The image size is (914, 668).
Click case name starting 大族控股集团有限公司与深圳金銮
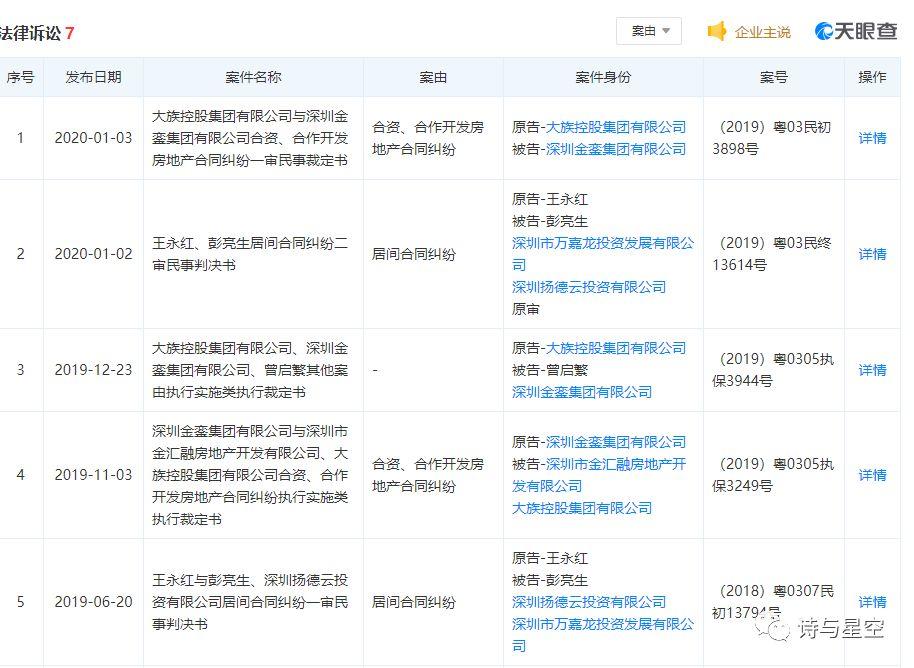point(250,138)
